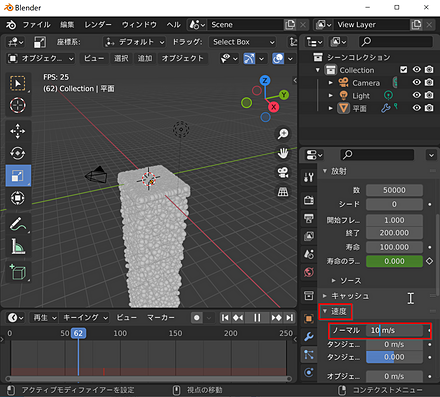Open the Object mode dropdown
The width and height of the screenshot is (440, 397).
pyautogui.click(x=41, y=59)
